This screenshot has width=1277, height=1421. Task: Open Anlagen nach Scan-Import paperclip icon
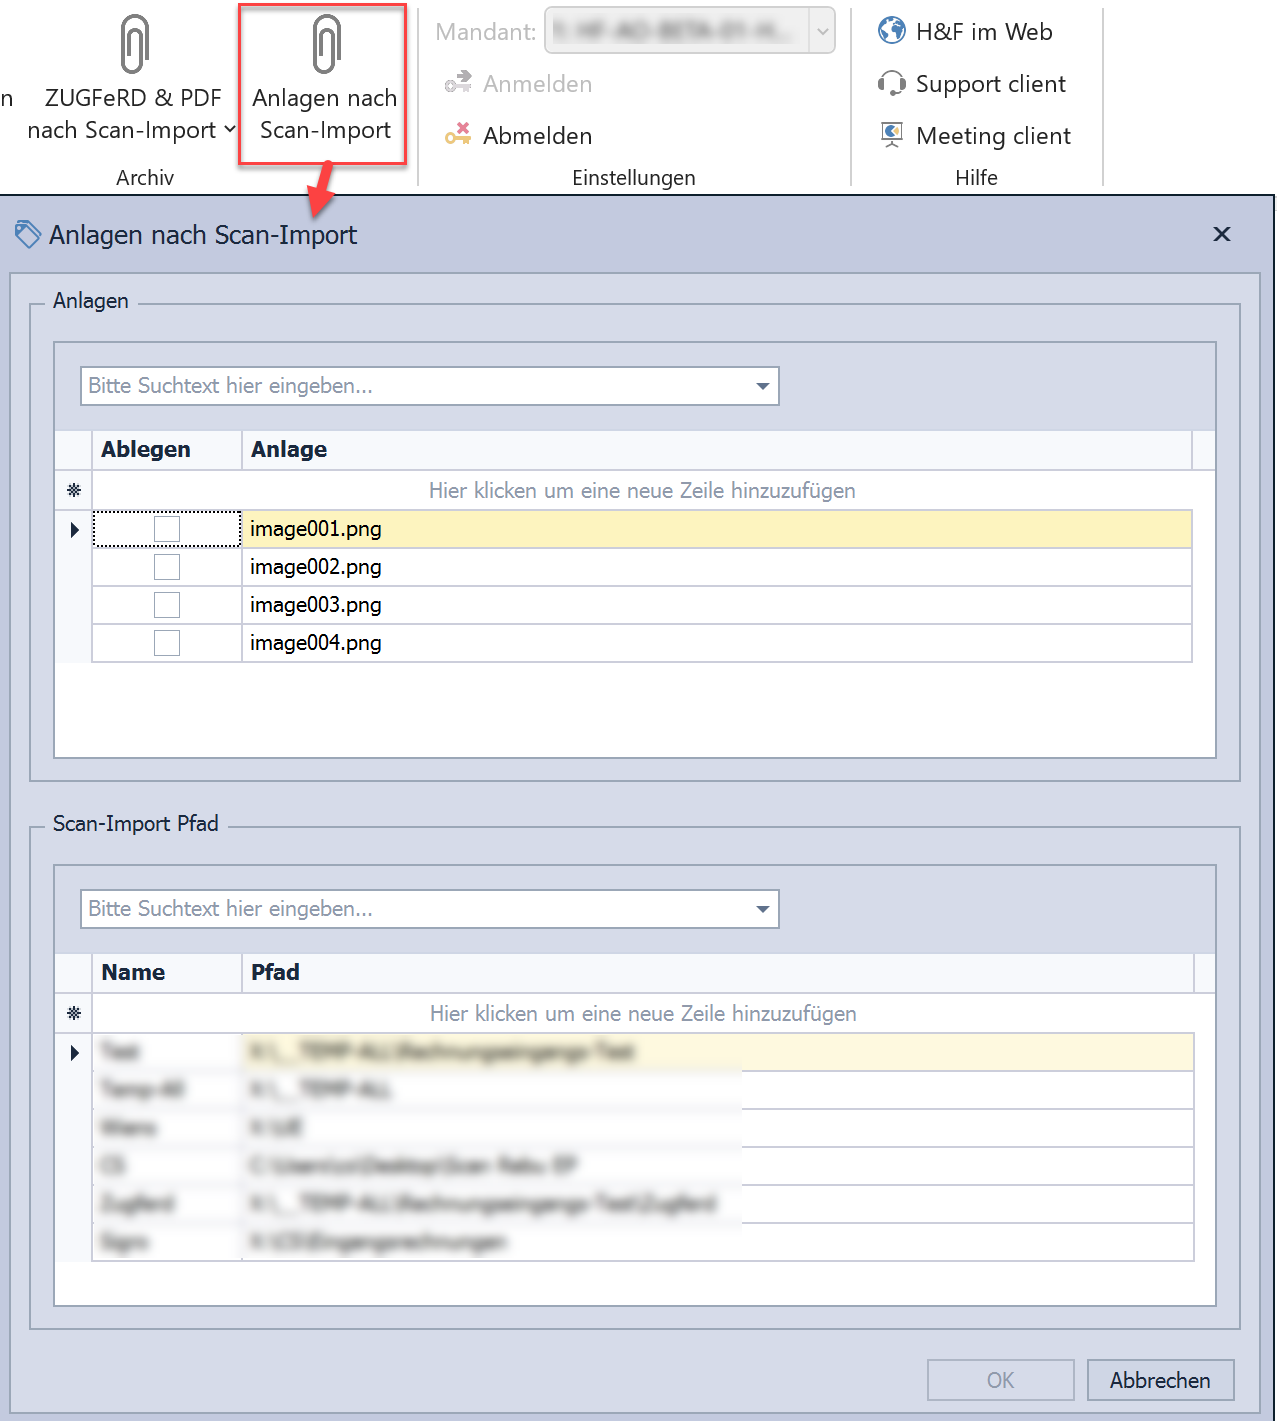[x=325, y=45]
